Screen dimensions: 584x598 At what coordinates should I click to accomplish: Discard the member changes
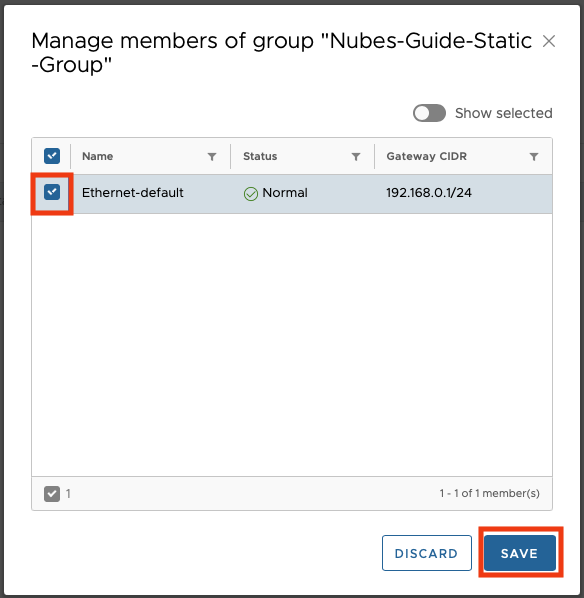(426, 553)
